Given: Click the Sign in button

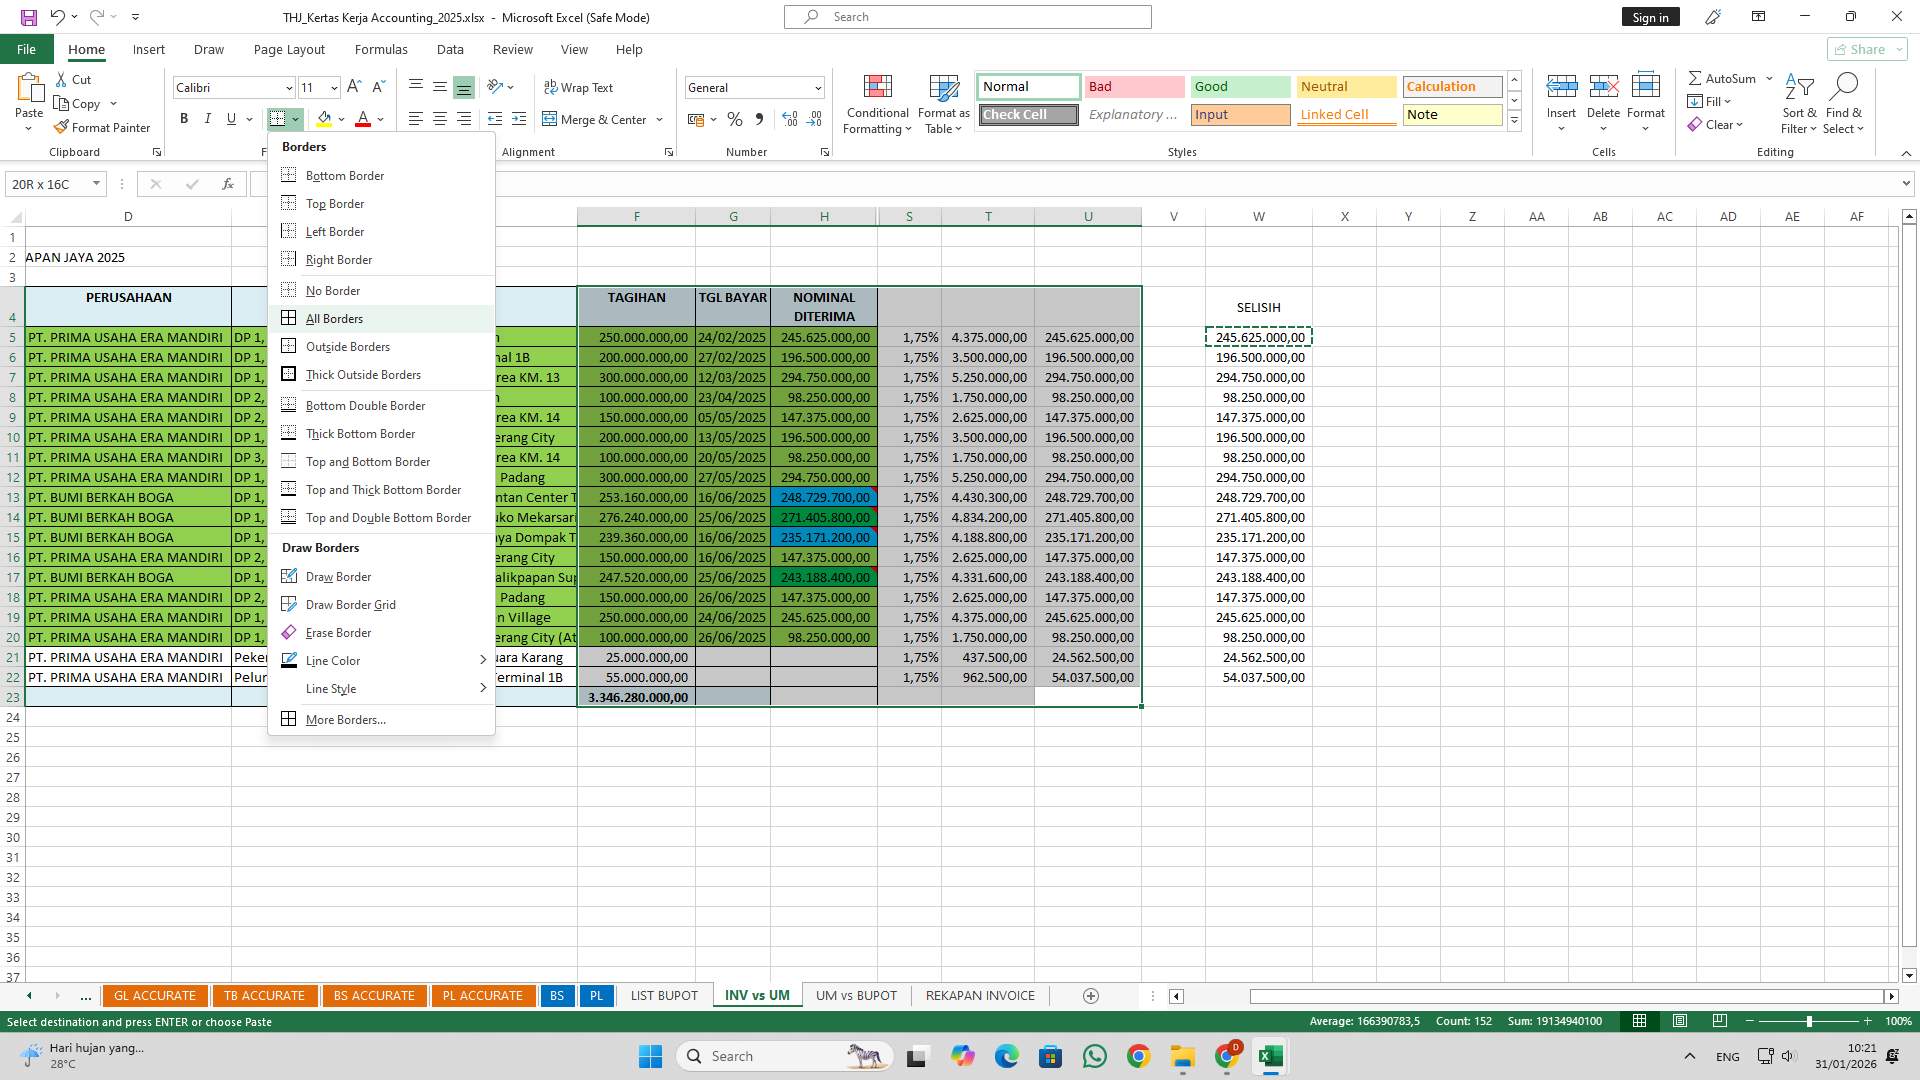Looking at the screenshot, I should click(1650, 17).
